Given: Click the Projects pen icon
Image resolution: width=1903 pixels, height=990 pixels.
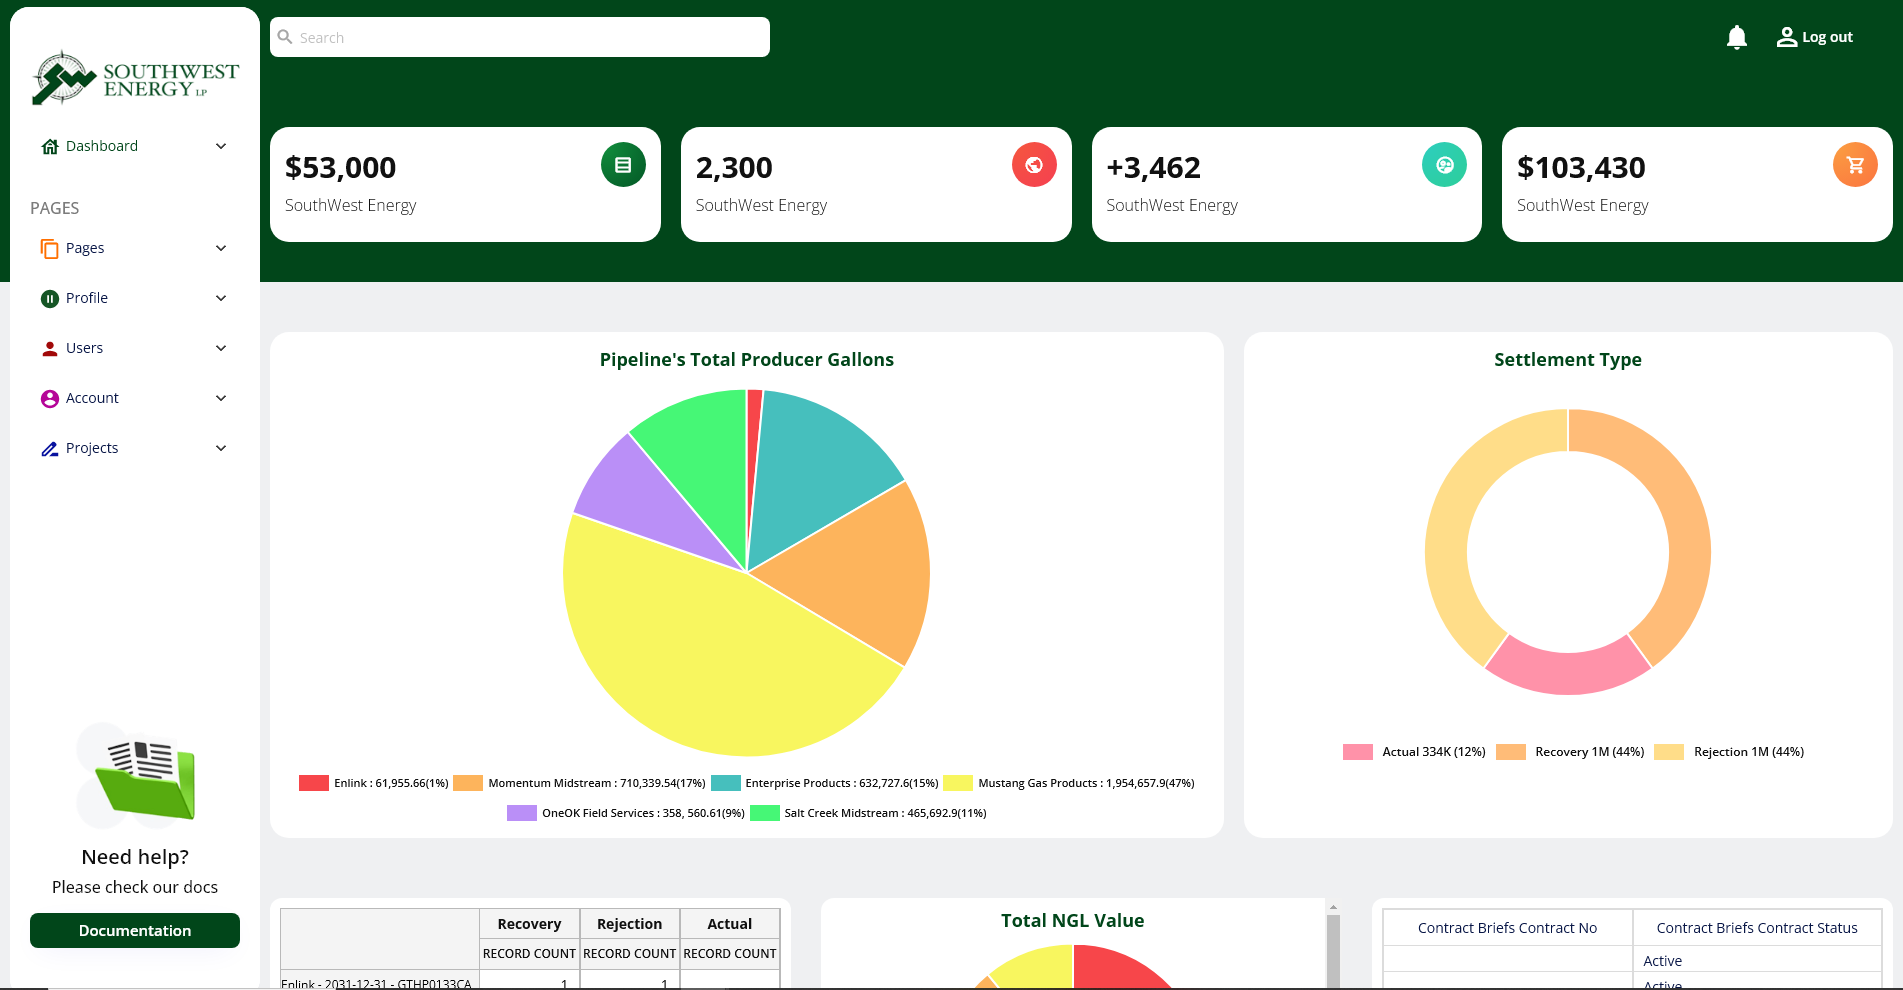Looking at the screenshot, I should (x=50, y=448).
